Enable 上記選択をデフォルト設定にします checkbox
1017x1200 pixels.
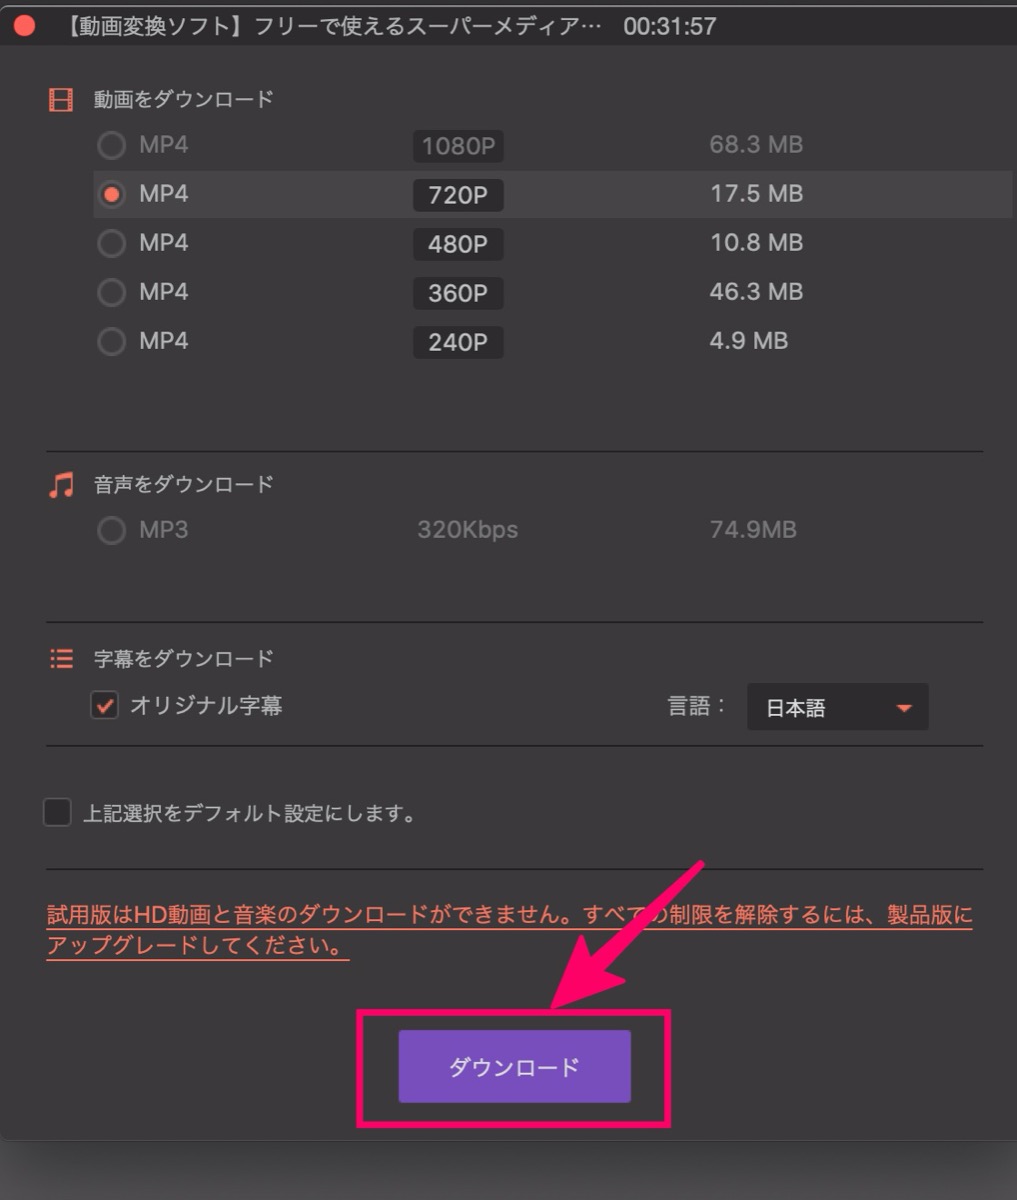tap(58, 812)
